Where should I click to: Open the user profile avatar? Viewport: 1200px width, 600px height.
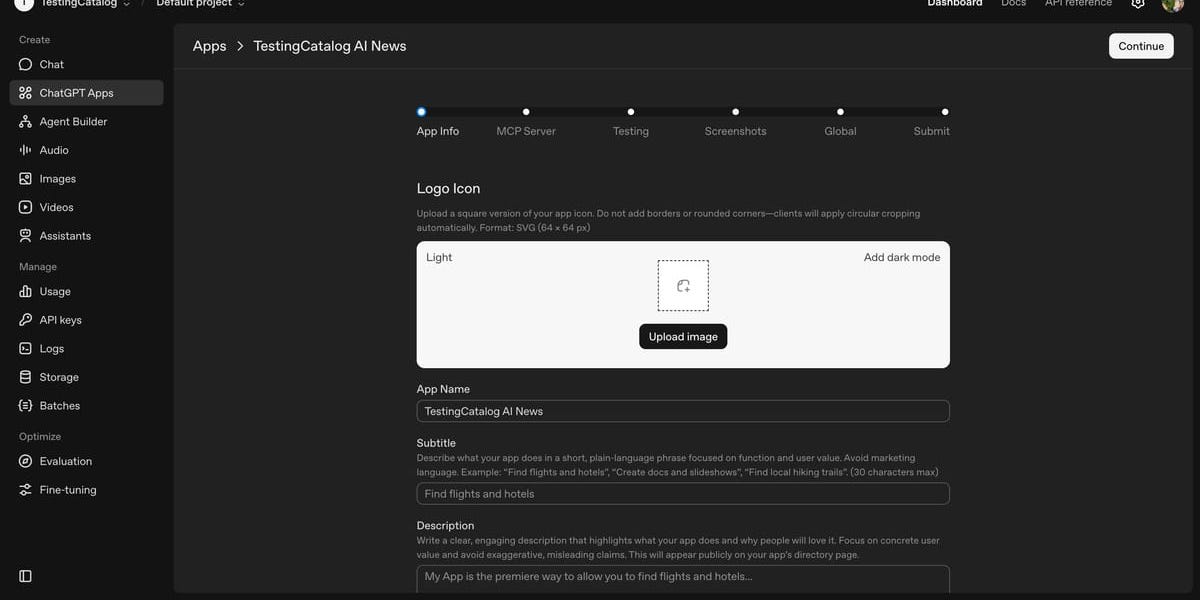[x=1173, y=4]
